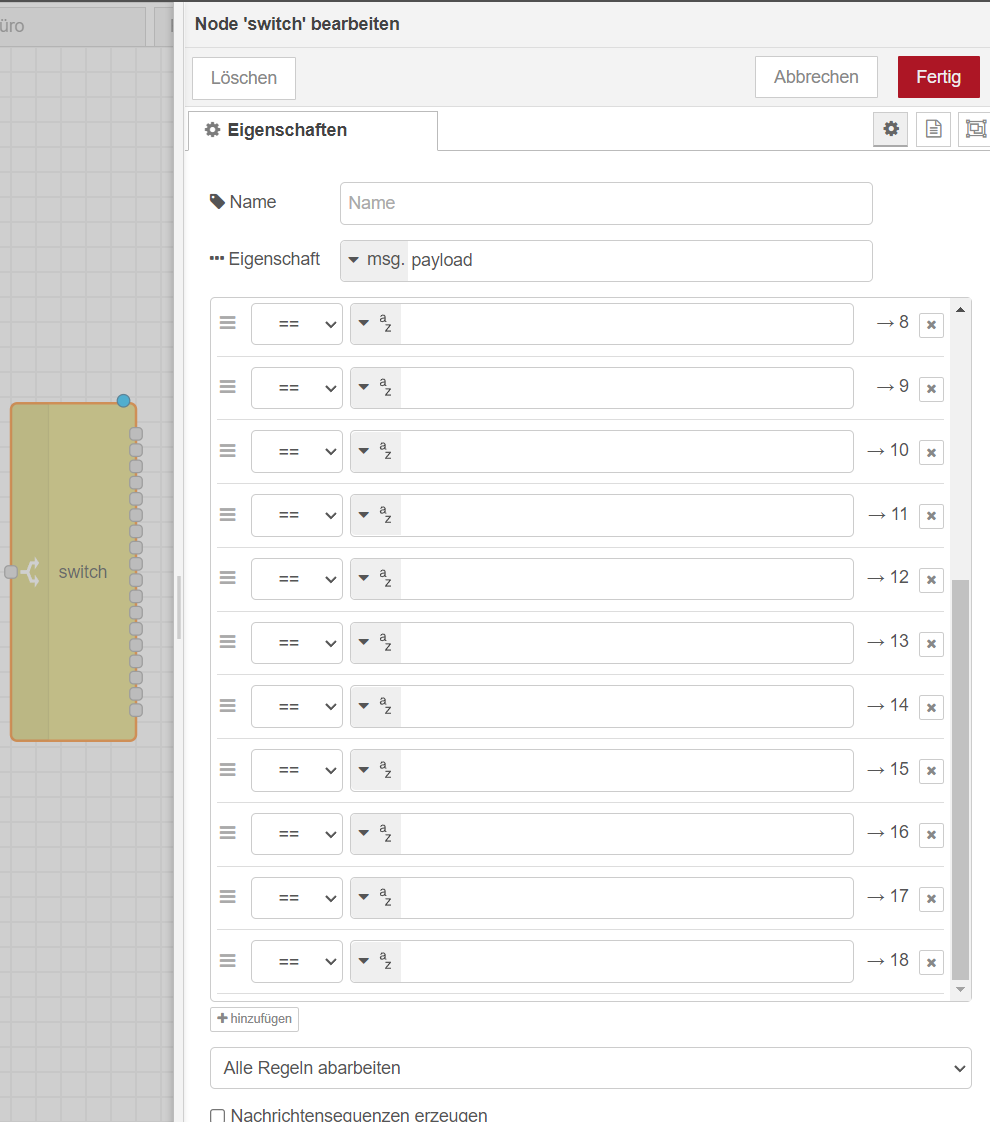The width and height of the screenshot is (990, 1122).
Task: Change value type of rule 13
Action: click(x=376, y=643)
